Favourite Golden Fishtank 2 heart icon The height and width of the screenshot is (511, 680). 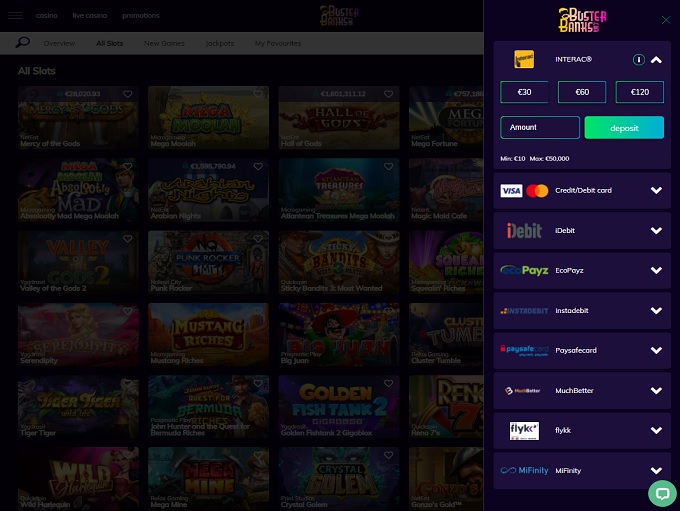pyautogui.click(x=389, y=383)
